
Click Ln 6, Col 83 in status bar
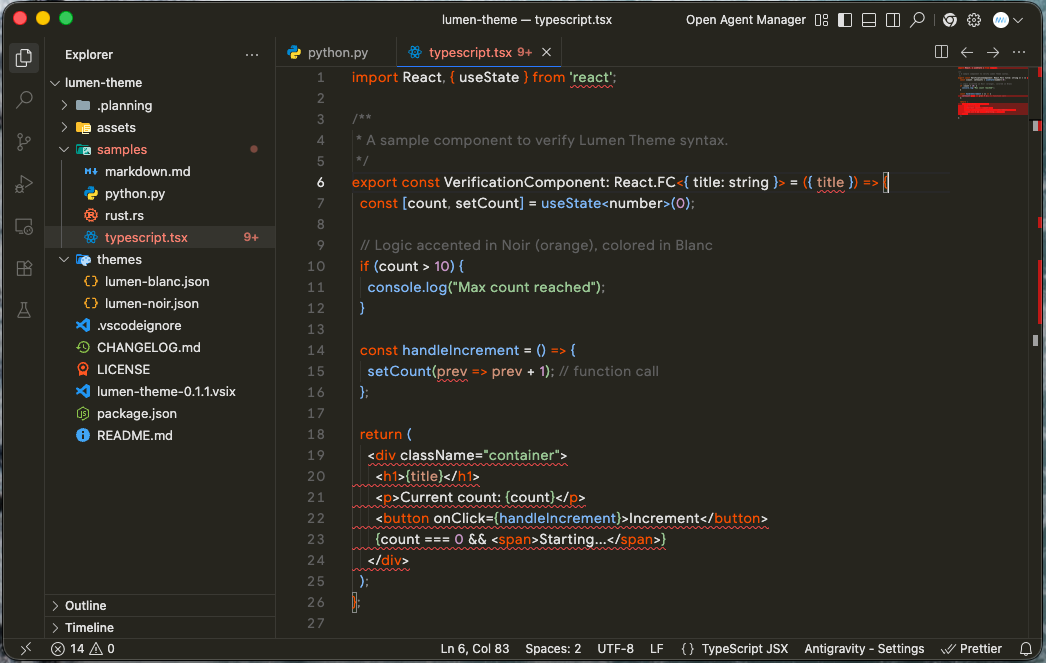474,649
